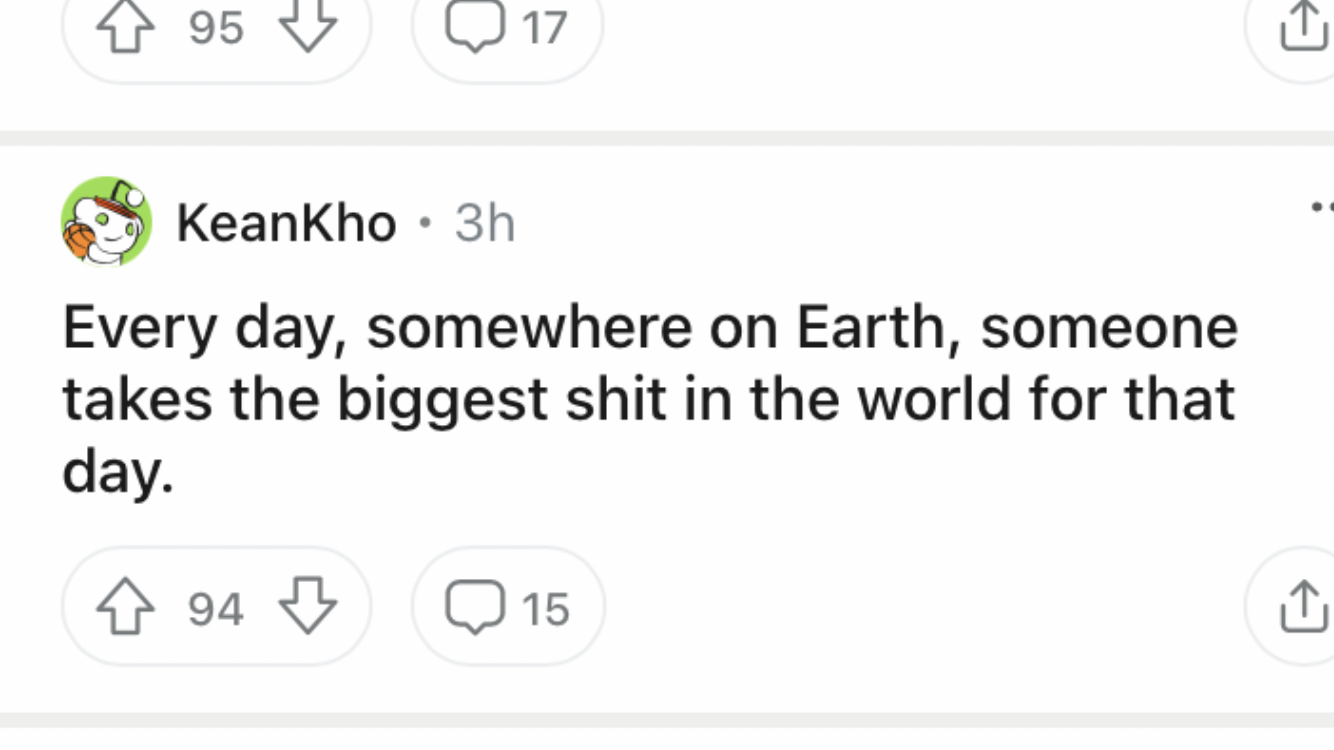Upvote KeanKho's post with 94 points
Image resolution: width=1334 pixels, height=750 pixels.
click(125, 607)
